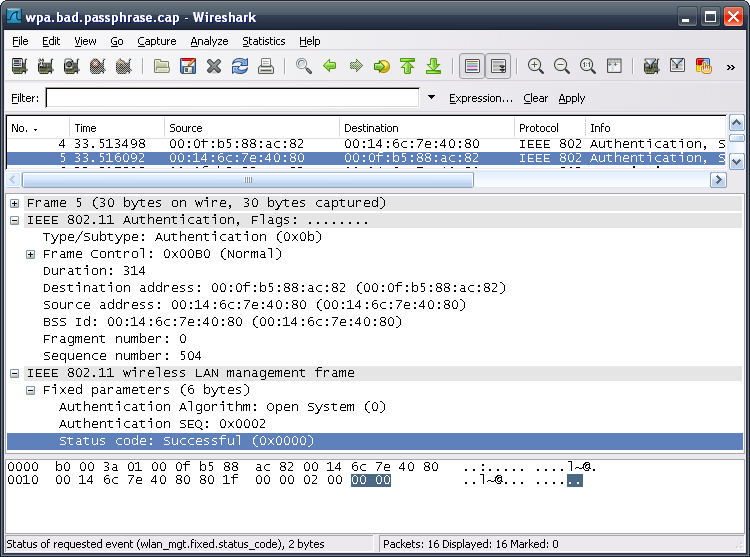Image resolution: width=750 pixels, height=557 pixels.
Task: Jump to the last packet arrow
Action: pos(433,66)
